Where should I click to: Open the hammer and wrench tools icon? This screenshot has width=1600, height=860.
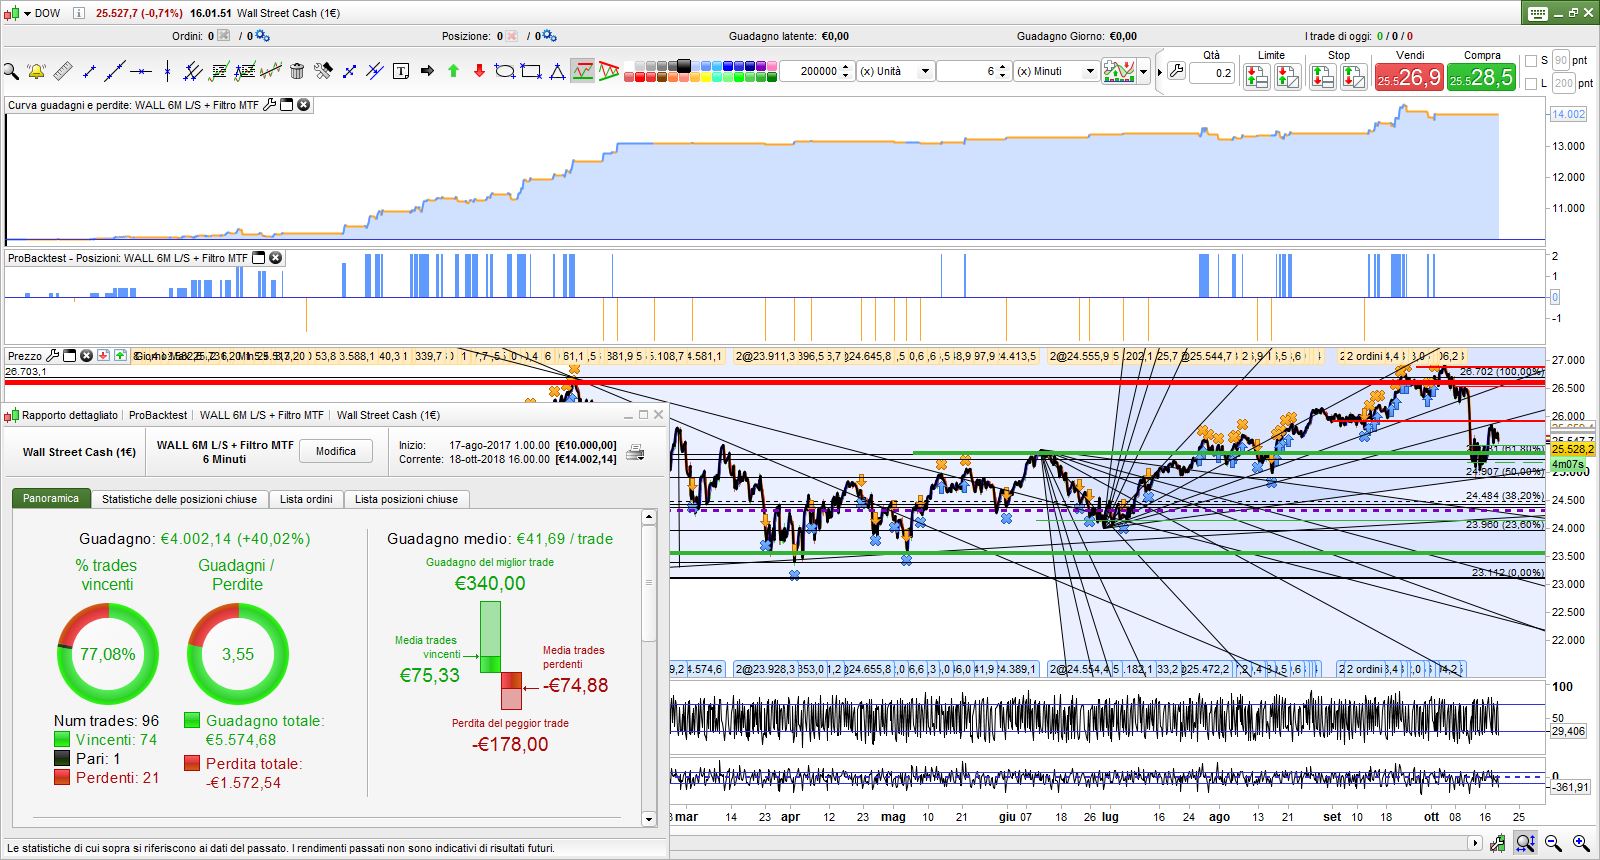323,71
